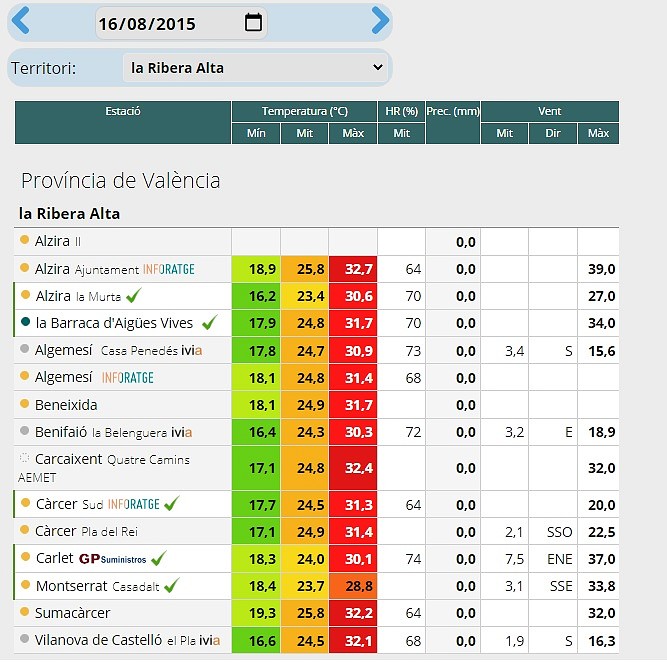667x662 pixels.
Task: Open Alzira Ajuntament station
Action: [88, 269]
